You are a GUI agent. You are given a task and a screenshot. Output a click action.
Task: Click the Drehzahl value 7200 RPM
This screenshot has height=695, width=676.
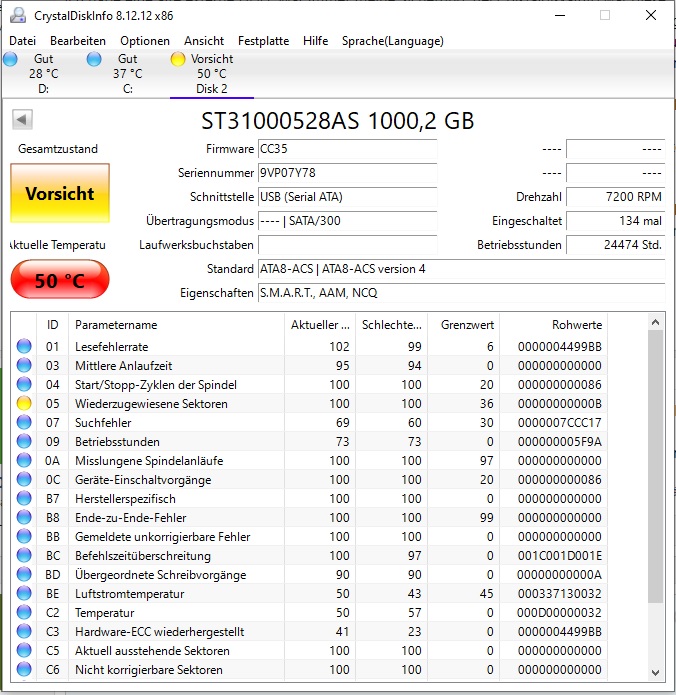[x=616, y=197]
